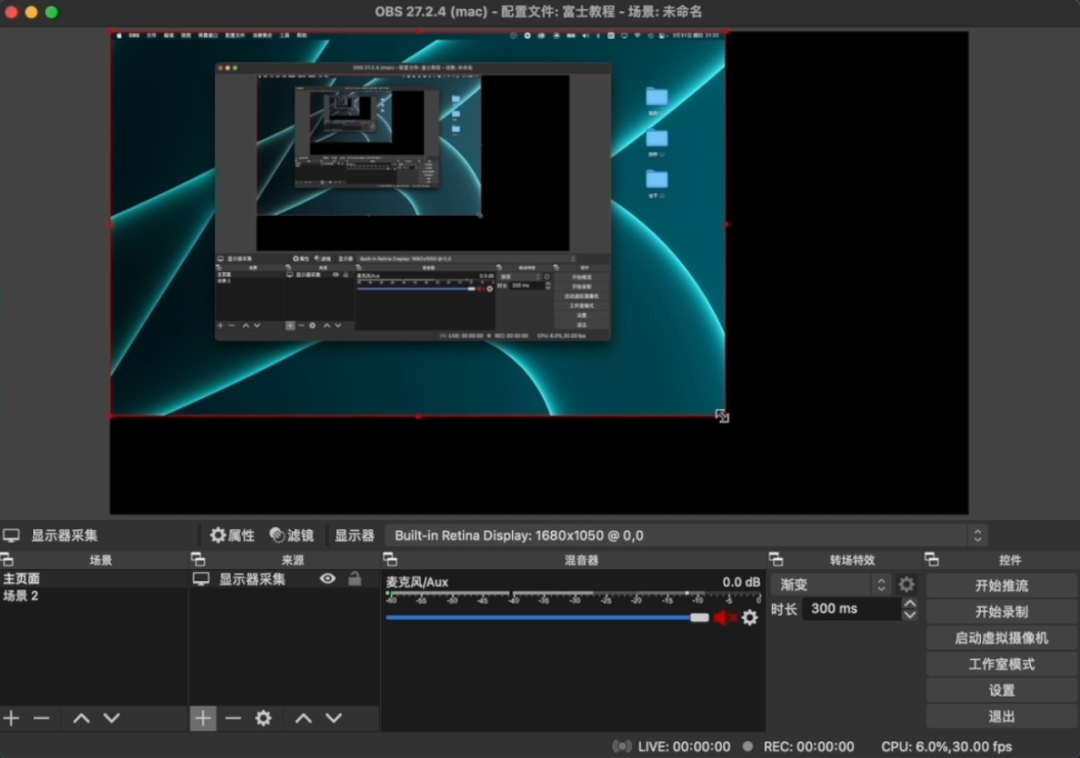Click the CPU usage status text
The height and width of the screenshot is (758, 1080).
946,746
